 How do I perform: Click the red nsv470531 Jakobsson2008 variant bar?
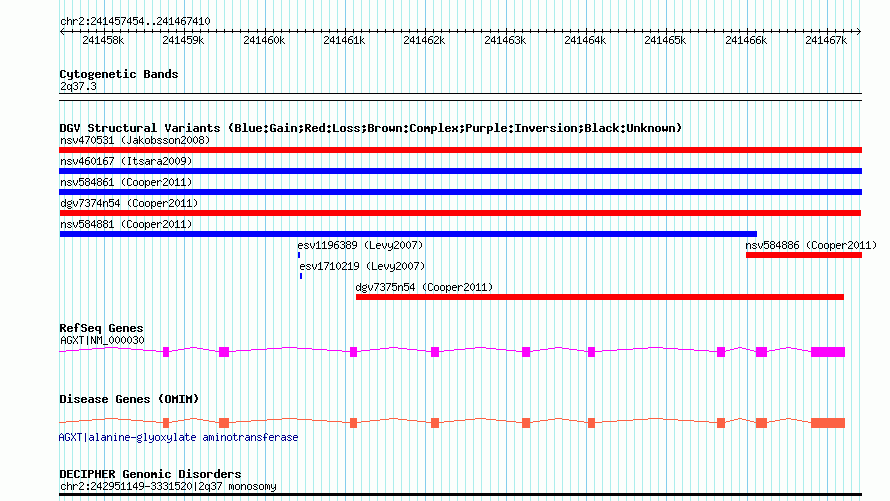pos(460,150)
